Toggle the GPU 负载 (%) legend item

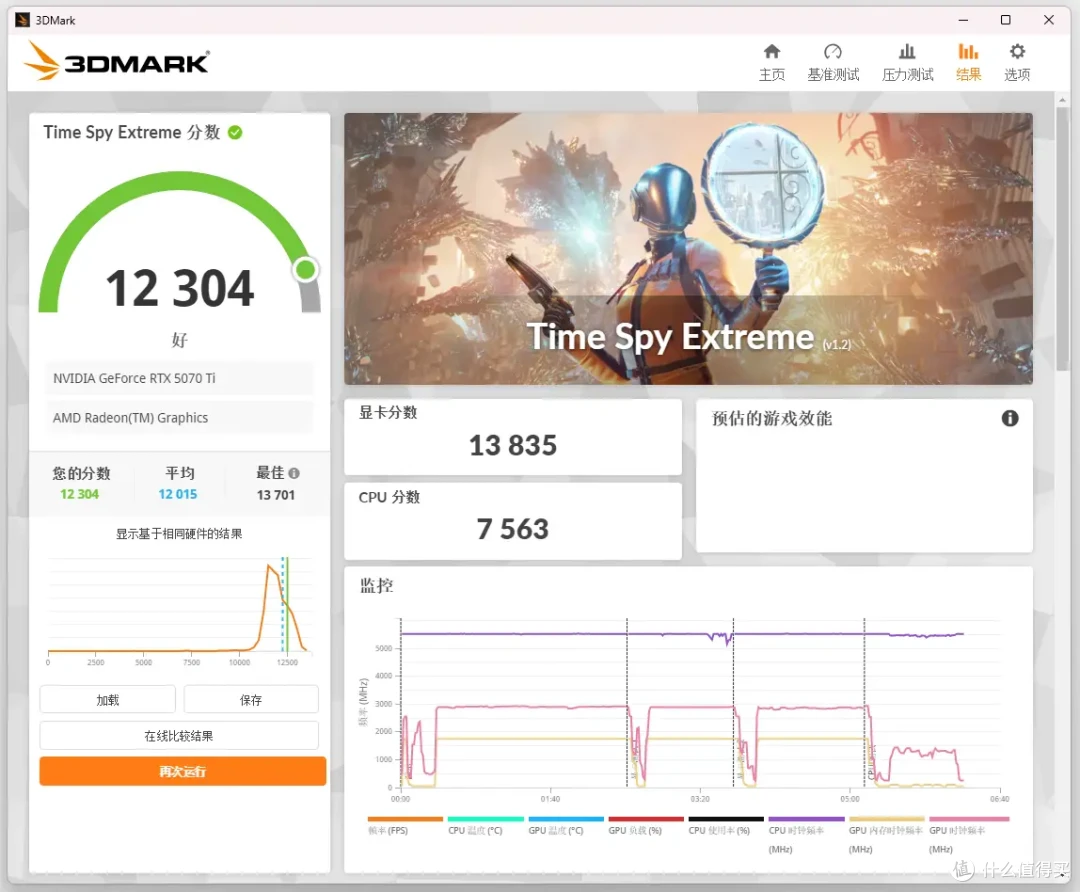point(645,825)
